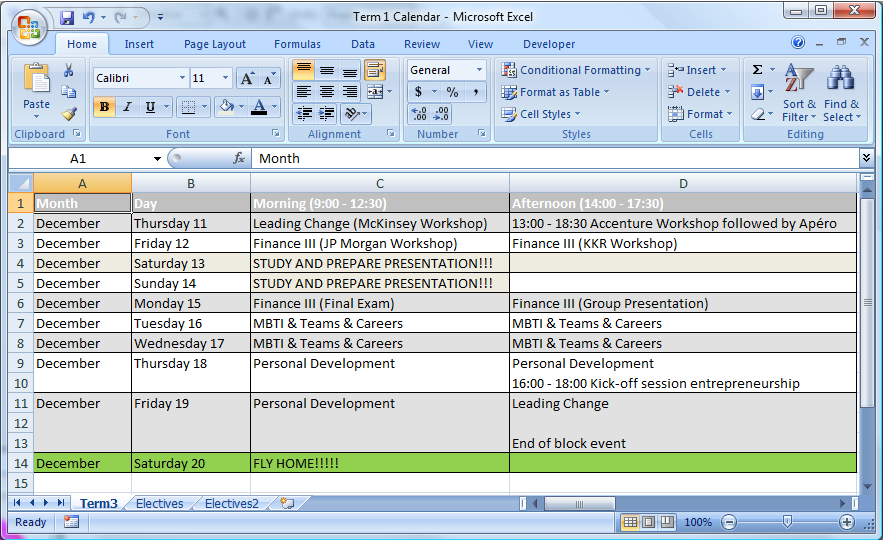Switch to the Electives2 sheet tab
This screenshot has height=540, width=883.
coord(231,503)
